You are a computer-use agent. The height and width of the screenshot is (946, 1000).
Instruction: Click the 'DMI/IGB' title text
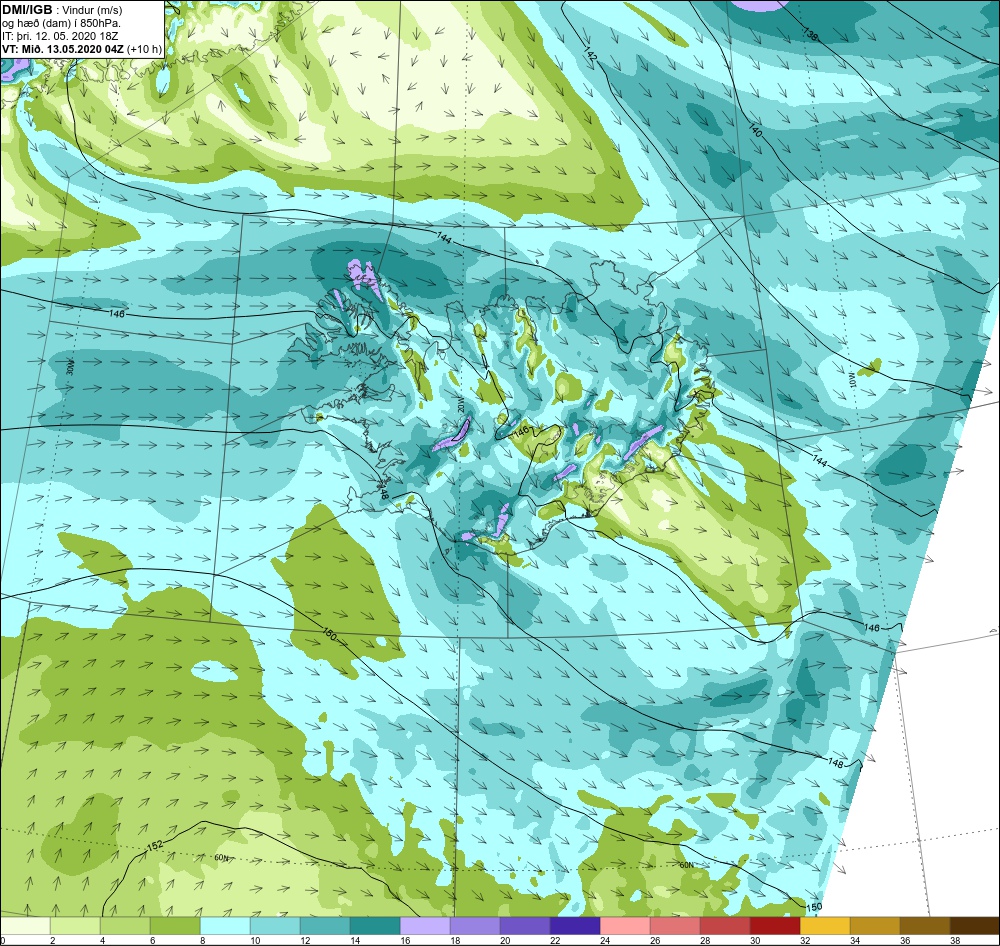pyautogui.click(x=27, y=10)
